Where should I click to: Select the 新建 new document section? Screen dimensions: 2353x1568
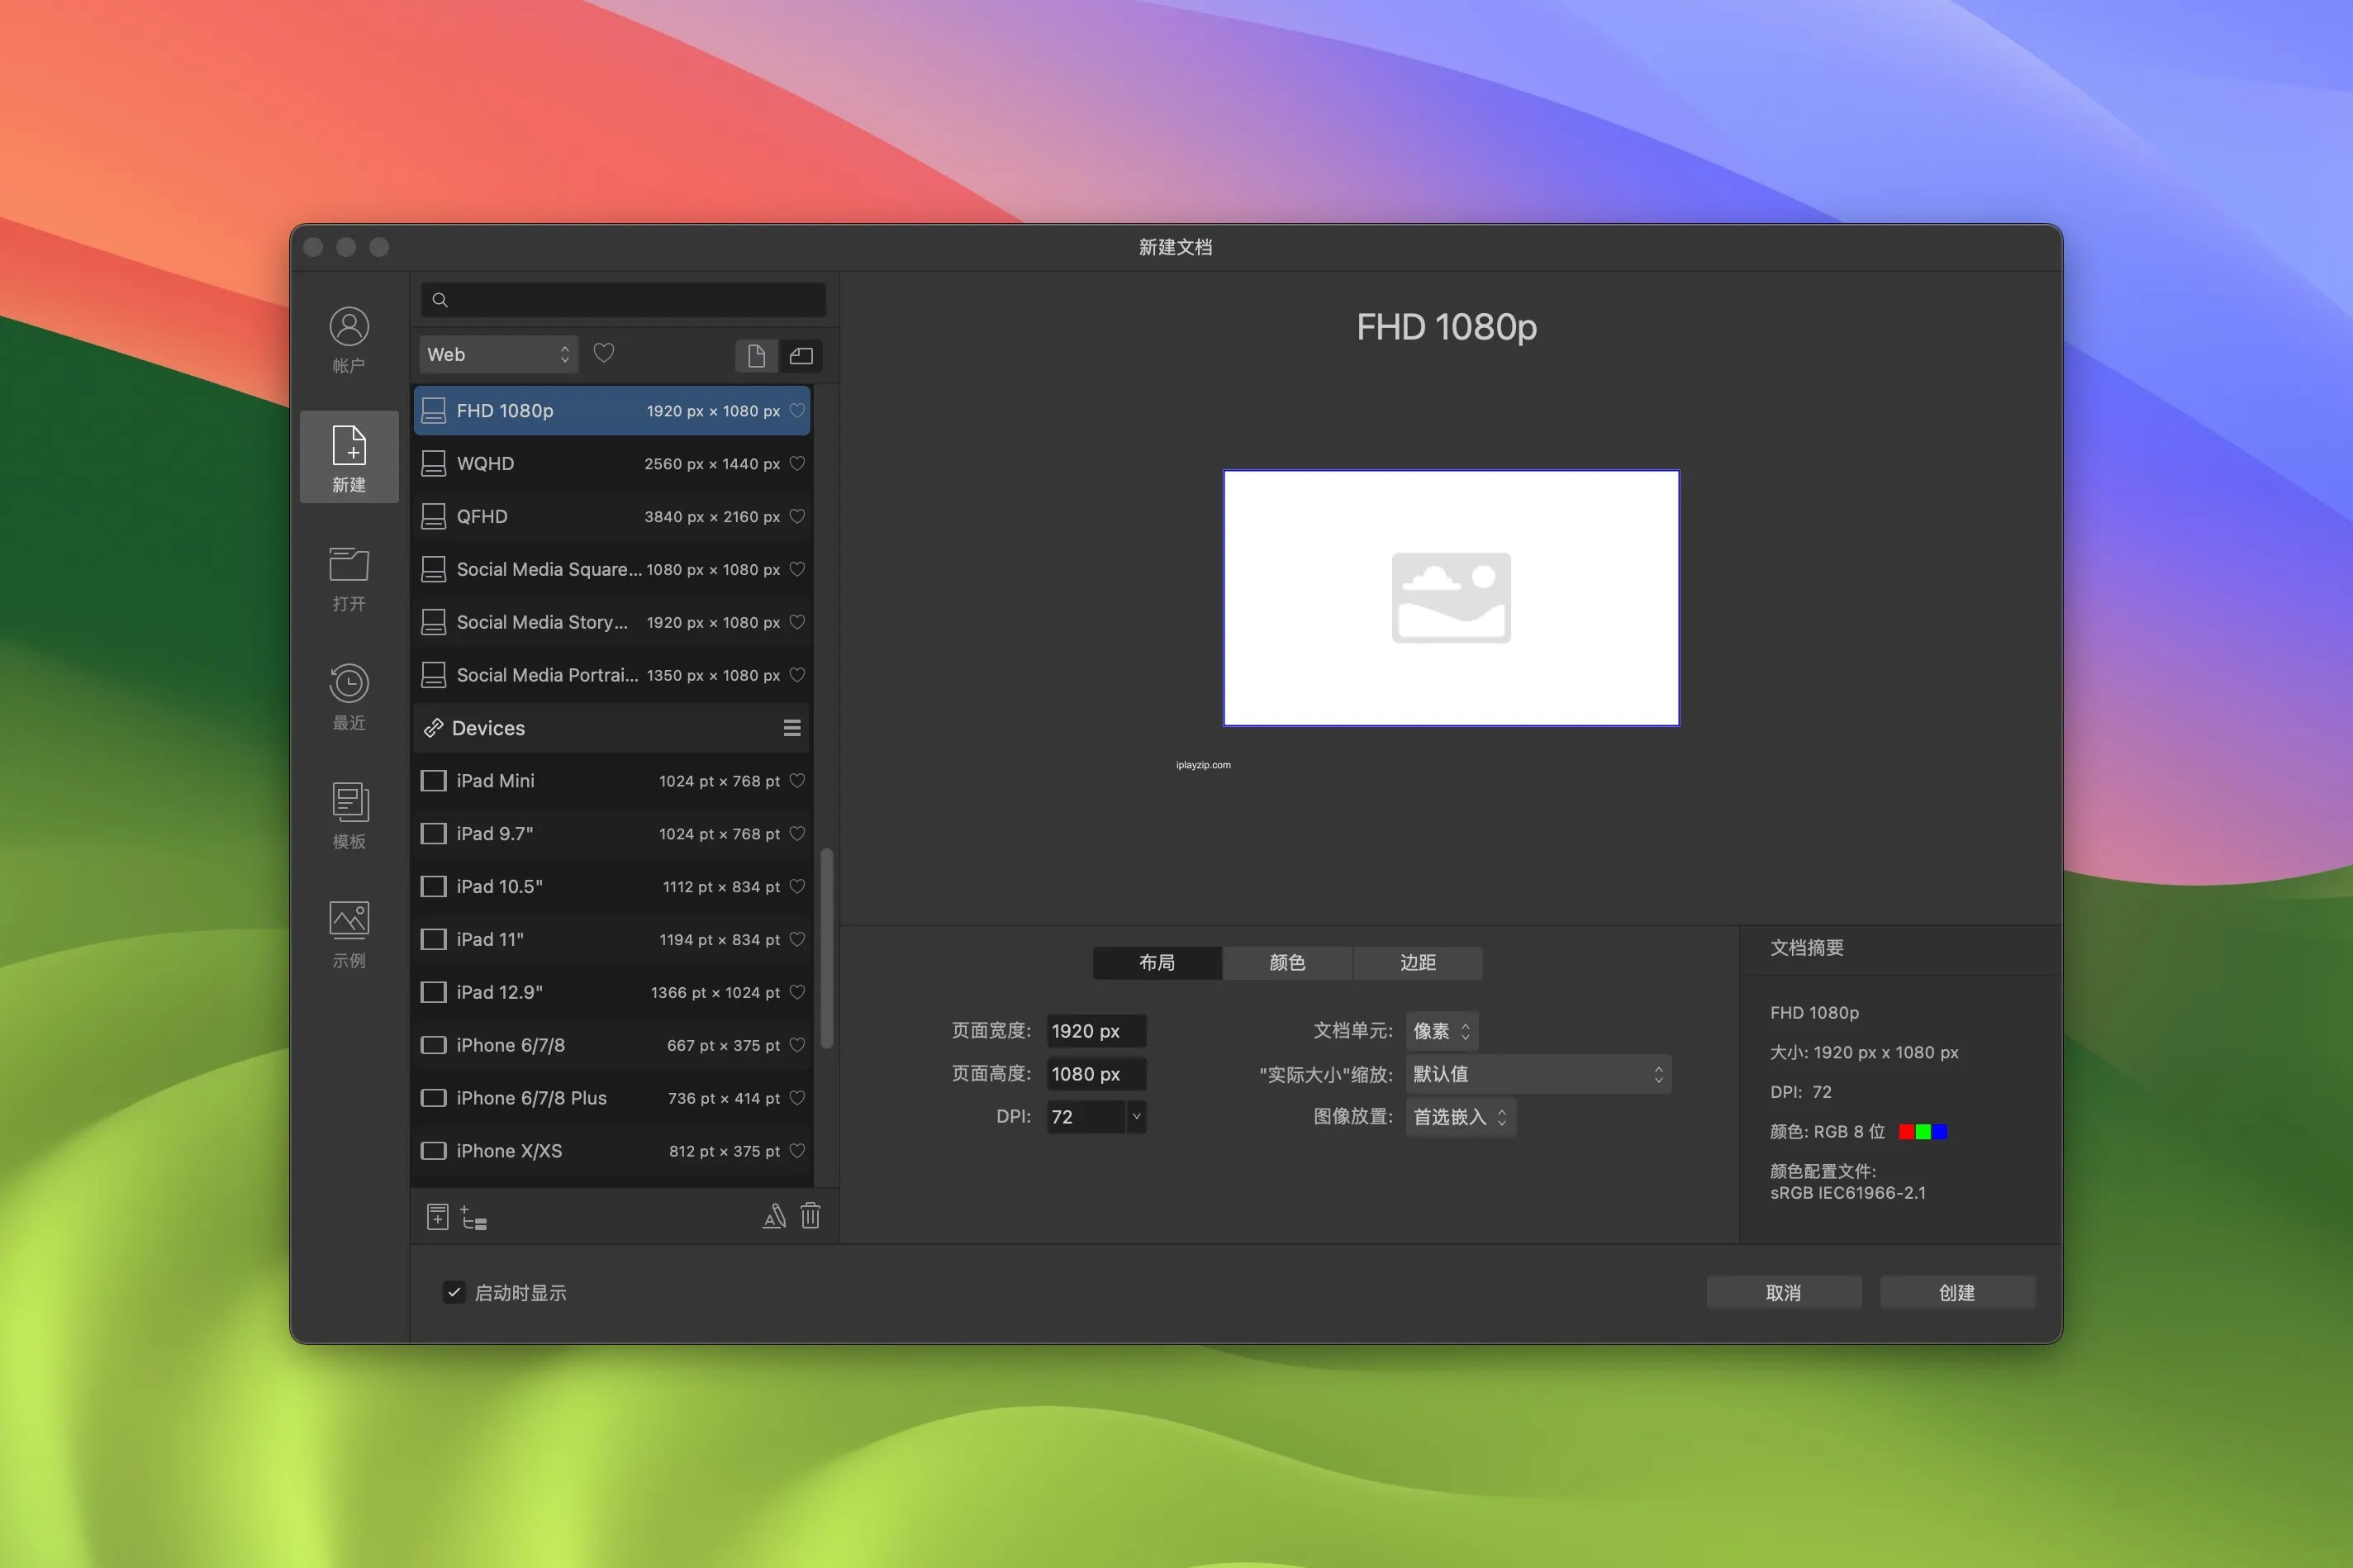[349, 457]
